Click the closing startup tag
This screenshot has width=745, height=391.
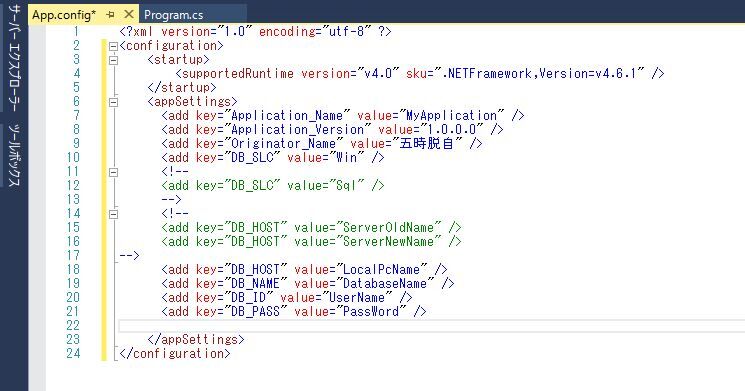point(181,87)
